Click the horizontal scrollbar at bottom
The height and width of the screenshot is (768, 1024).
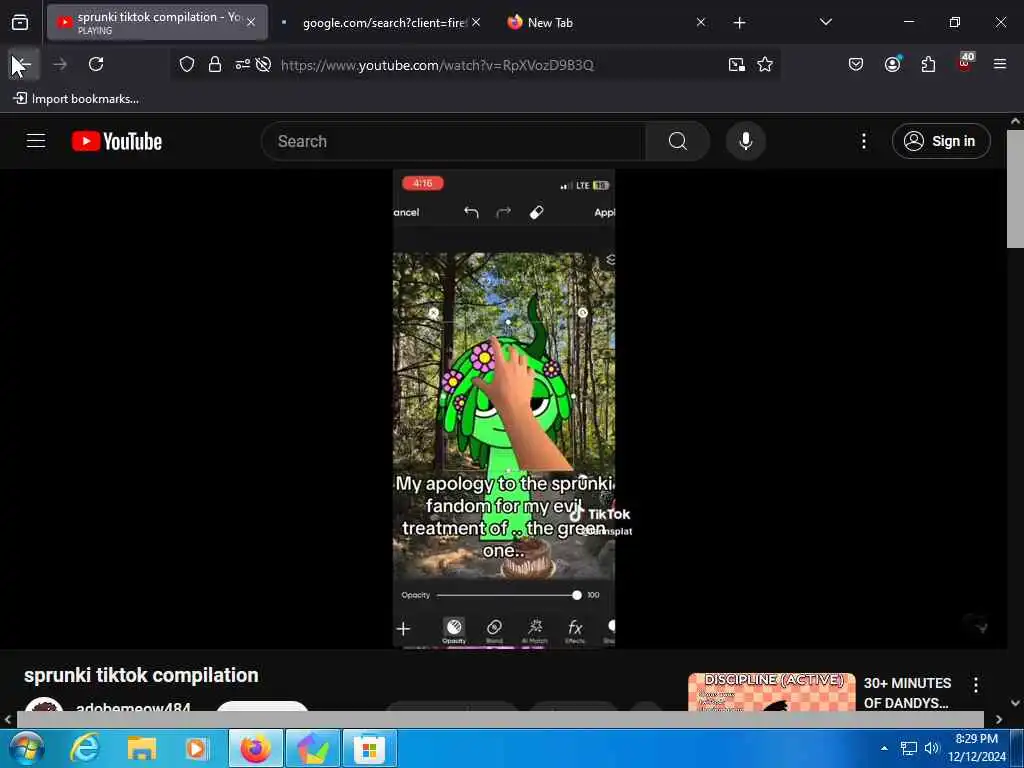tap(500, 719)
